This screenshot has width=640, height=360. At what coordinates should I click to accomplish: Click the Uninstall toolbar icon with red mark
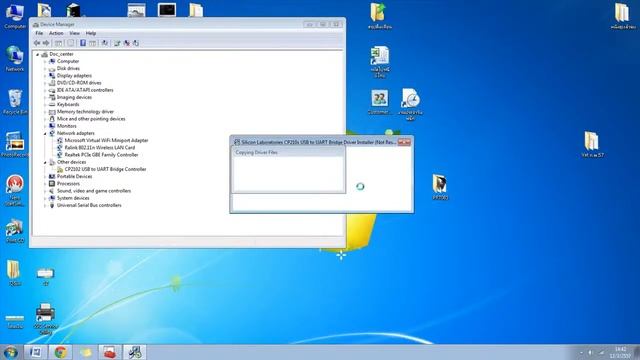pos(127,43)
